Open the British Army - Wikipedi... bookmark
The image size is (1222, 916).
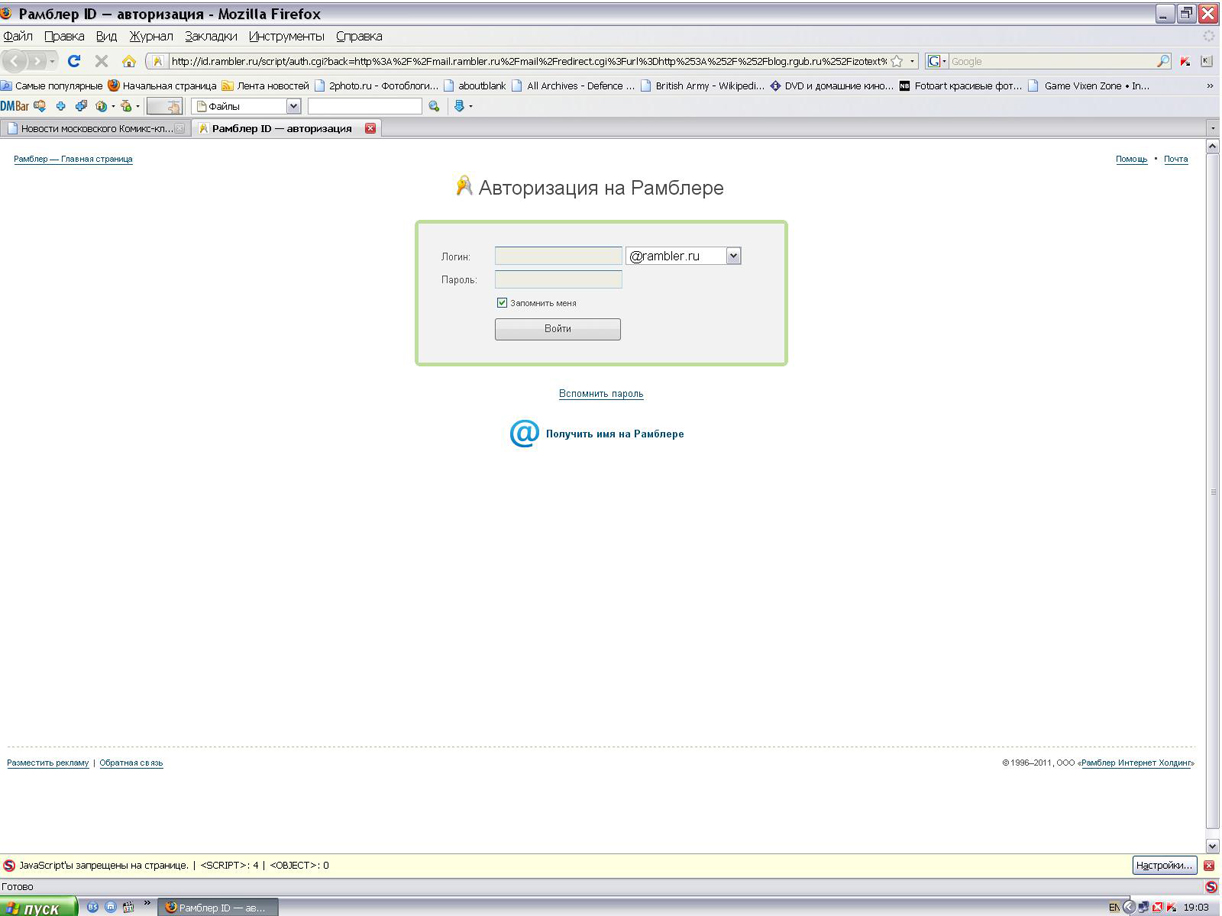pyautogui.click(x=702, y=86)
